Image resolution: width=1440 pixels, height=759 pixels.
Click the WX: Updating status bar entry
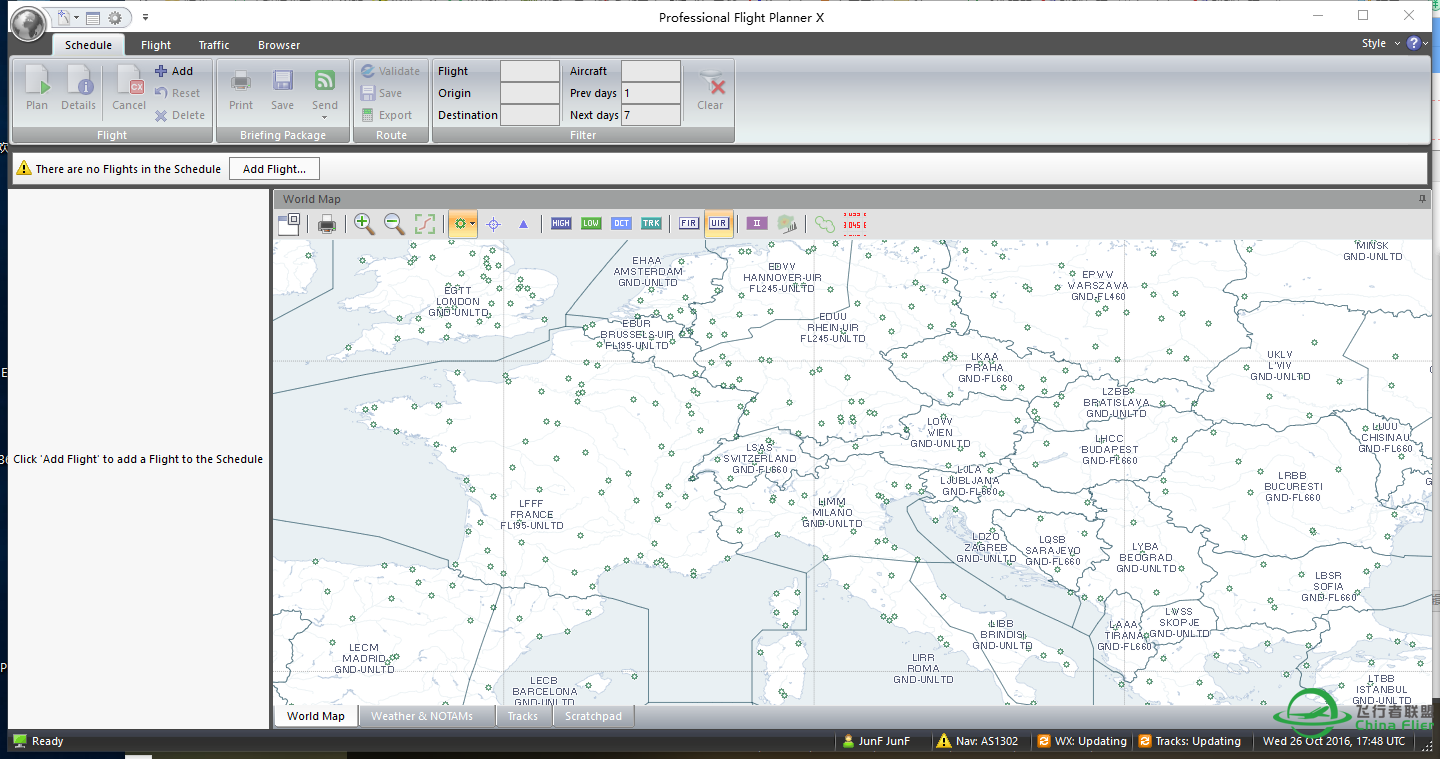point(1081,741)
